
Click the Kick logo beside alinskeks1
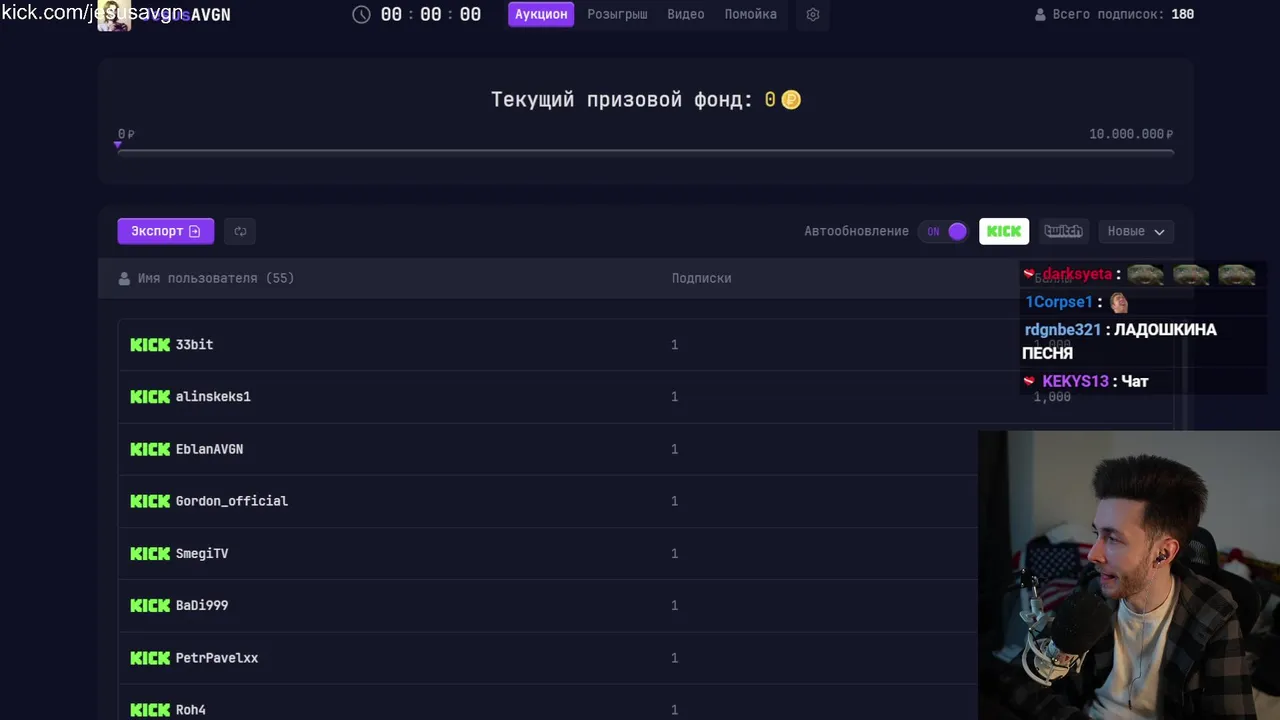point(150,397)
